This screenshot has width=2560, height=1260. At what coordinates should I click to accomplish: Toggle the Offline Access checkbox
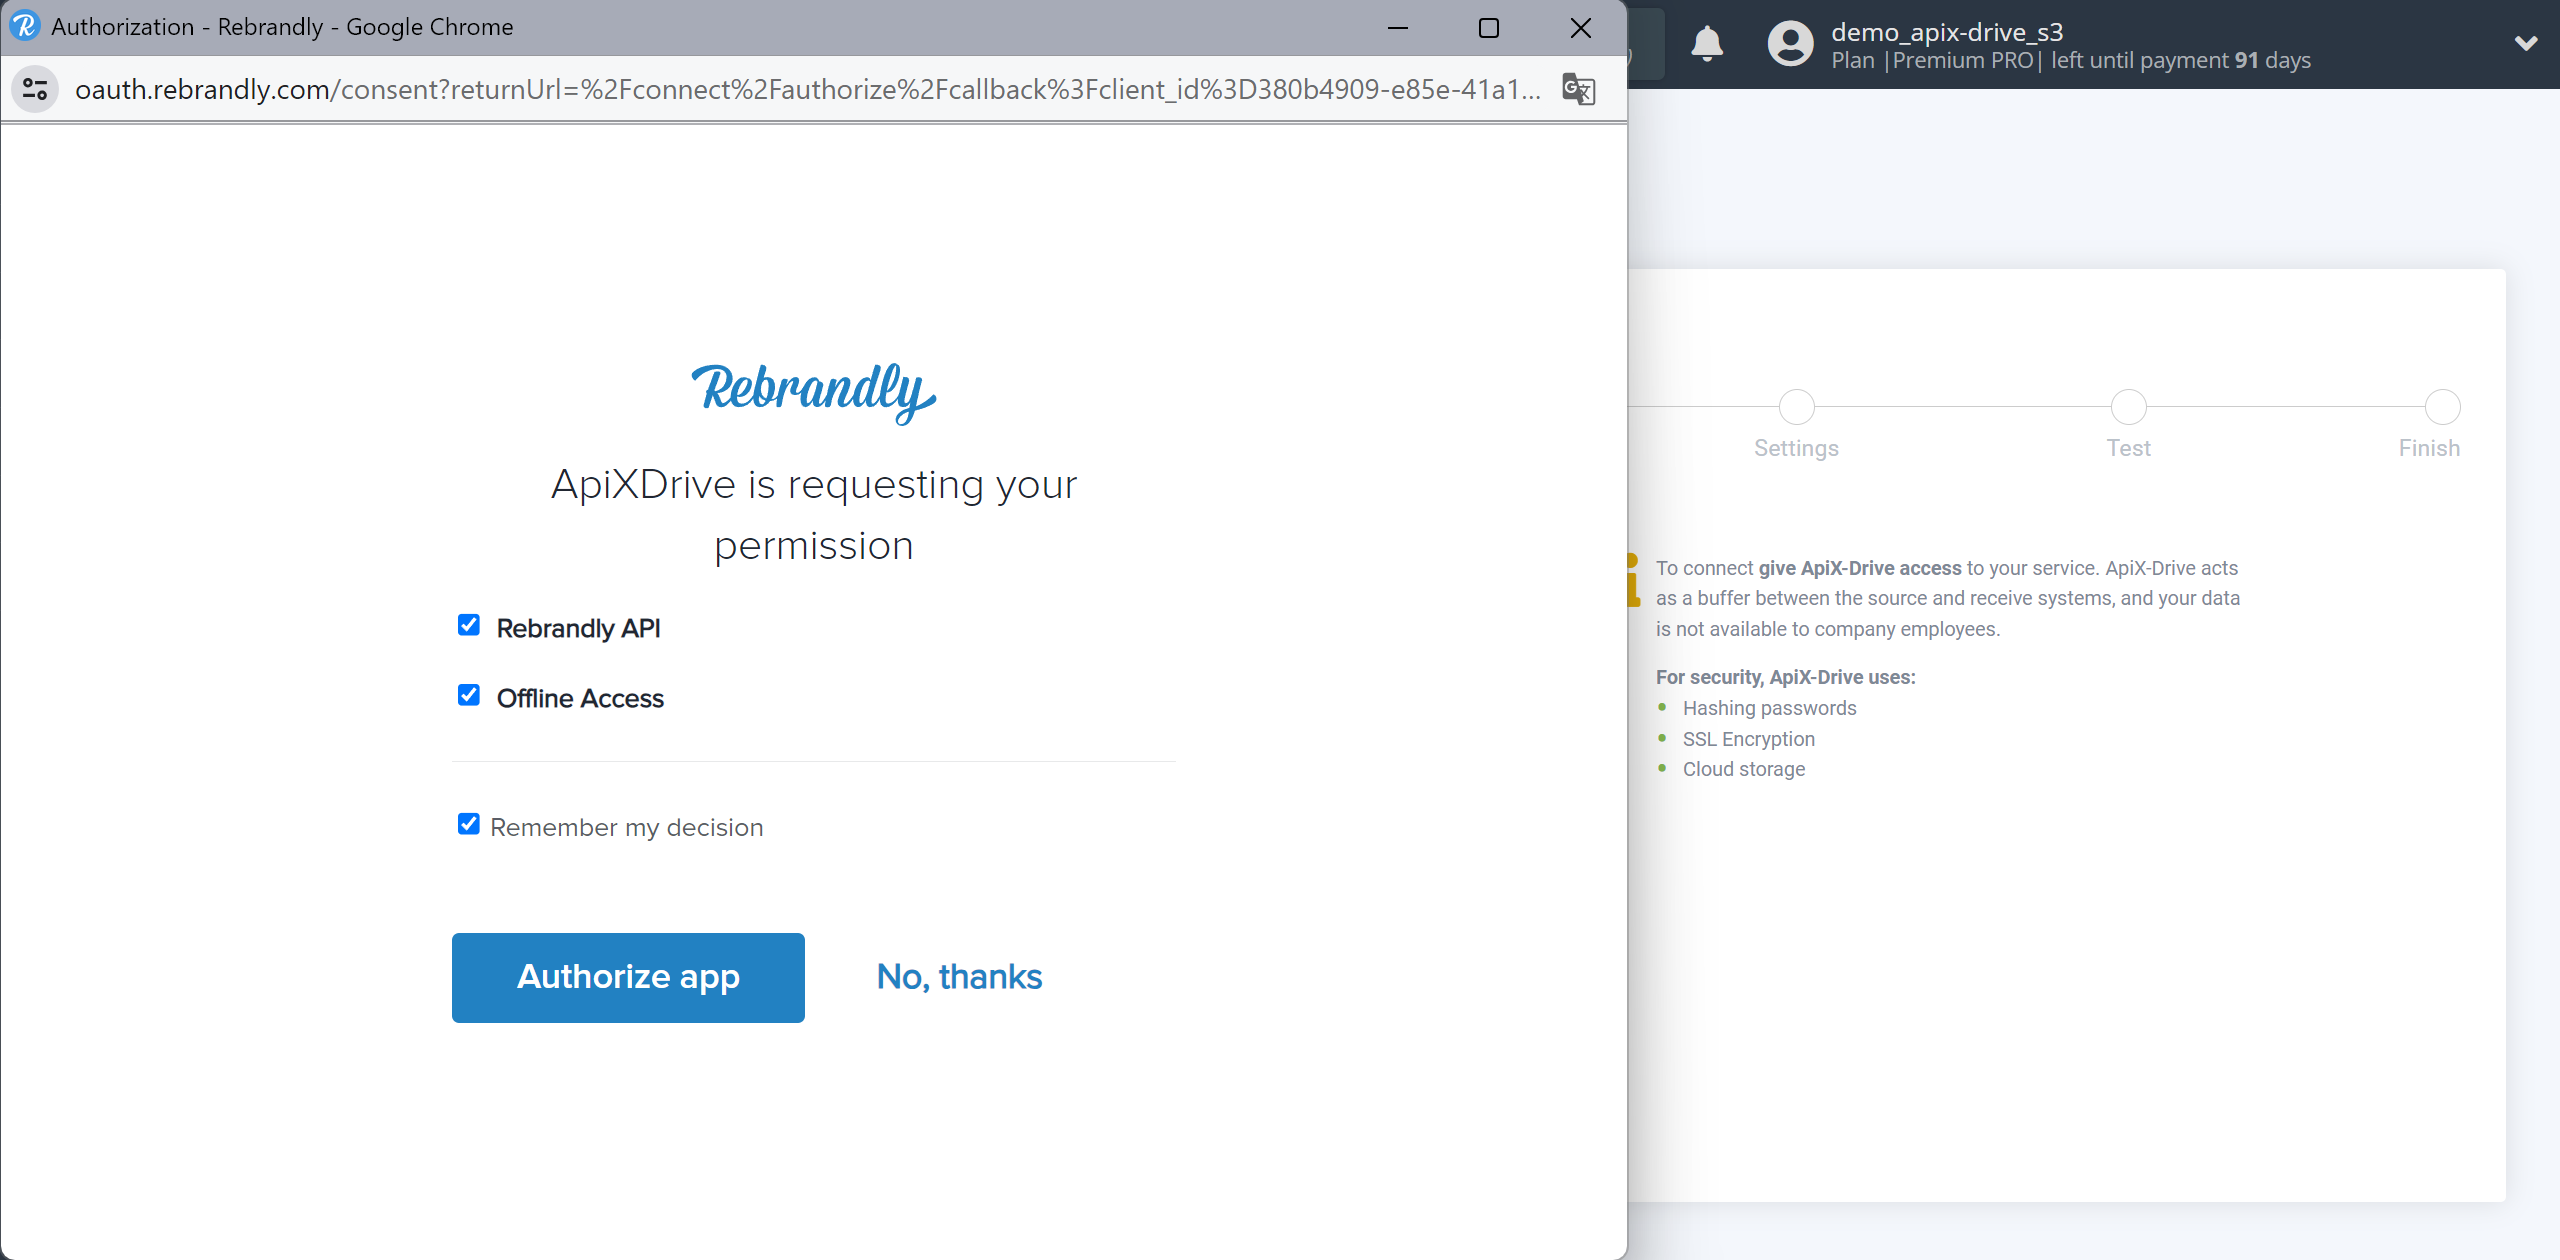click(x=469, y=697)
